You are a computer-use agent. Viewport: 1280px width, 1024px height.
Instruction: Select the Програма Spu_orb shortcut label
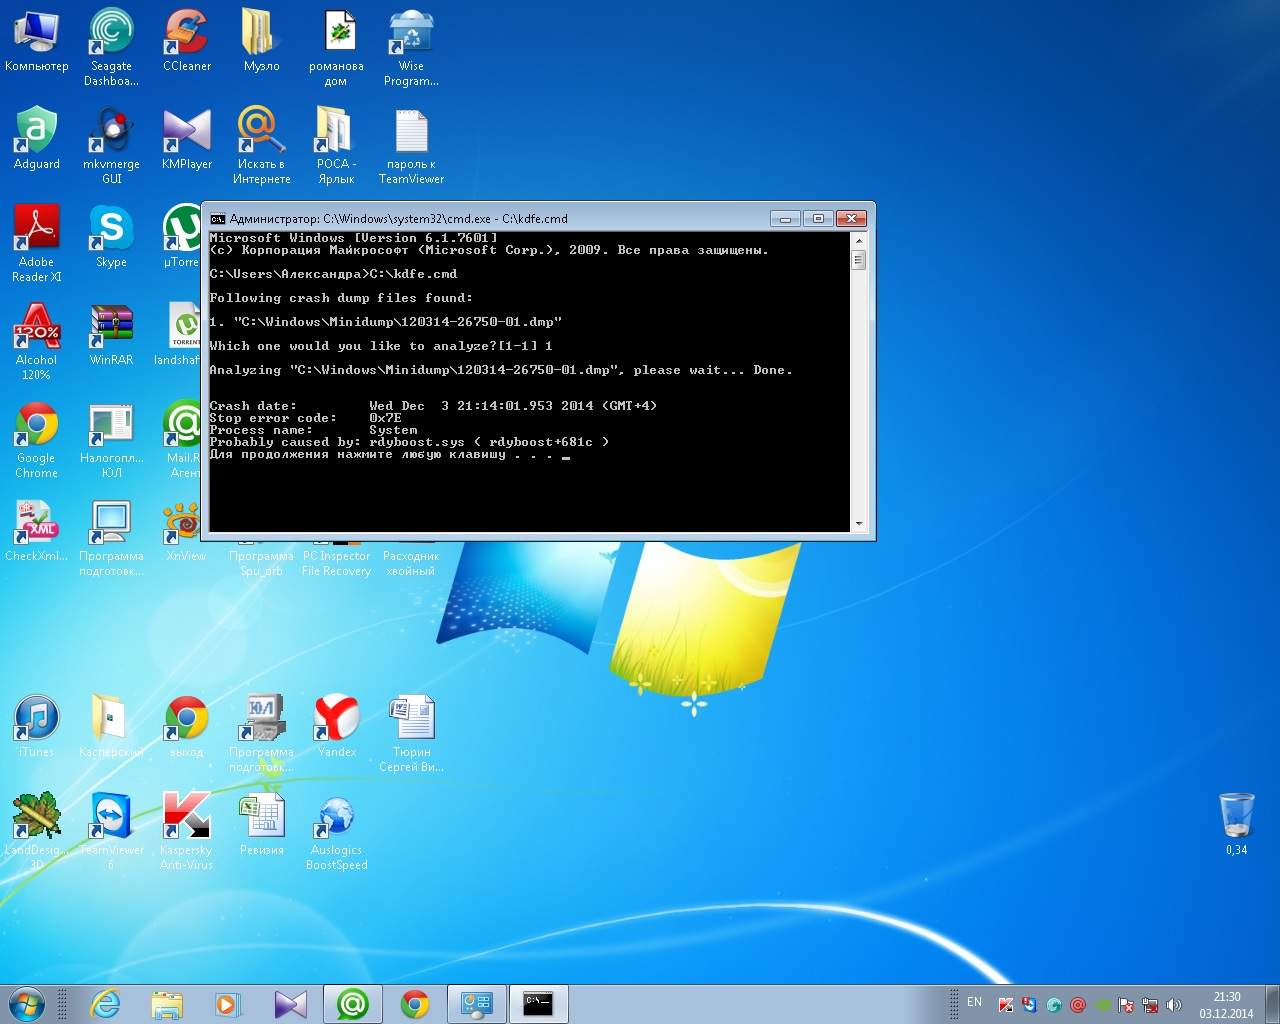point(261,563)
